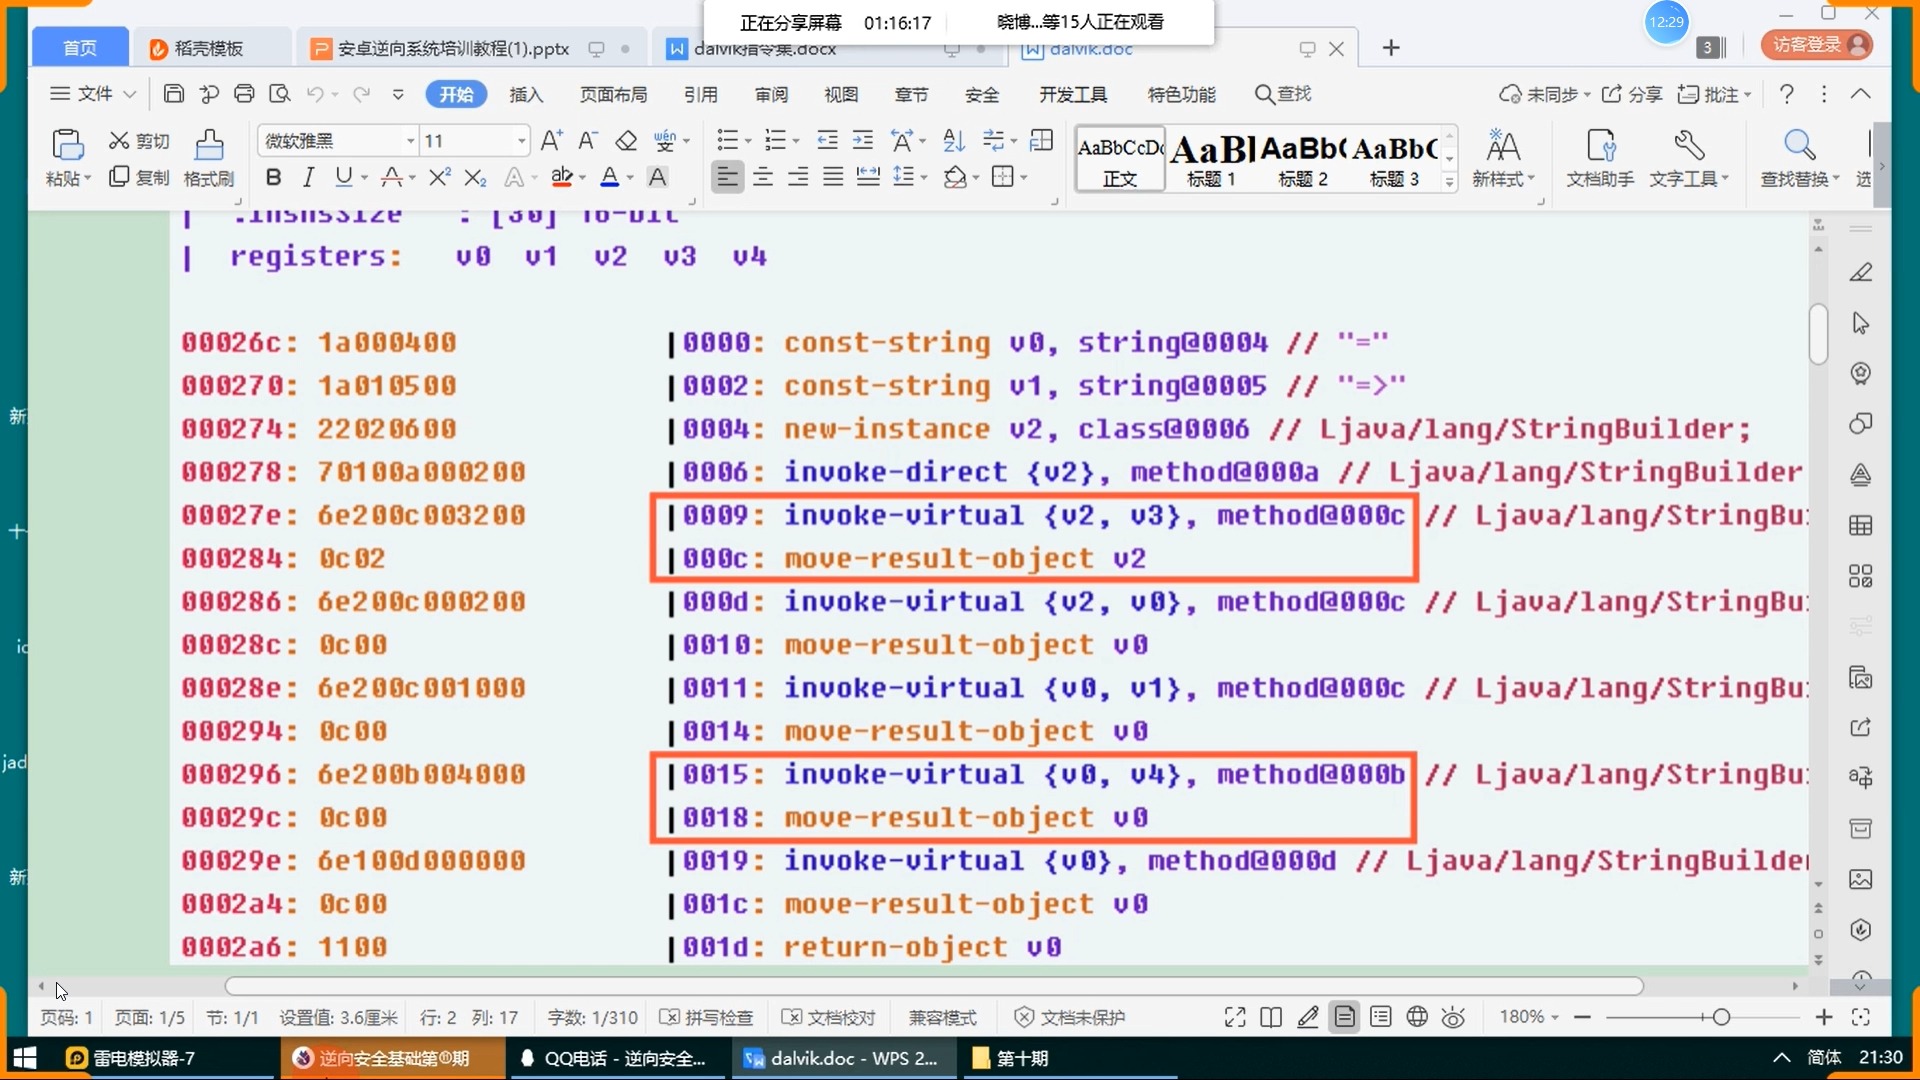Decrease font size with A- icon
The height and width of the screenshot is (1080, 1920).
pos(588,141)
